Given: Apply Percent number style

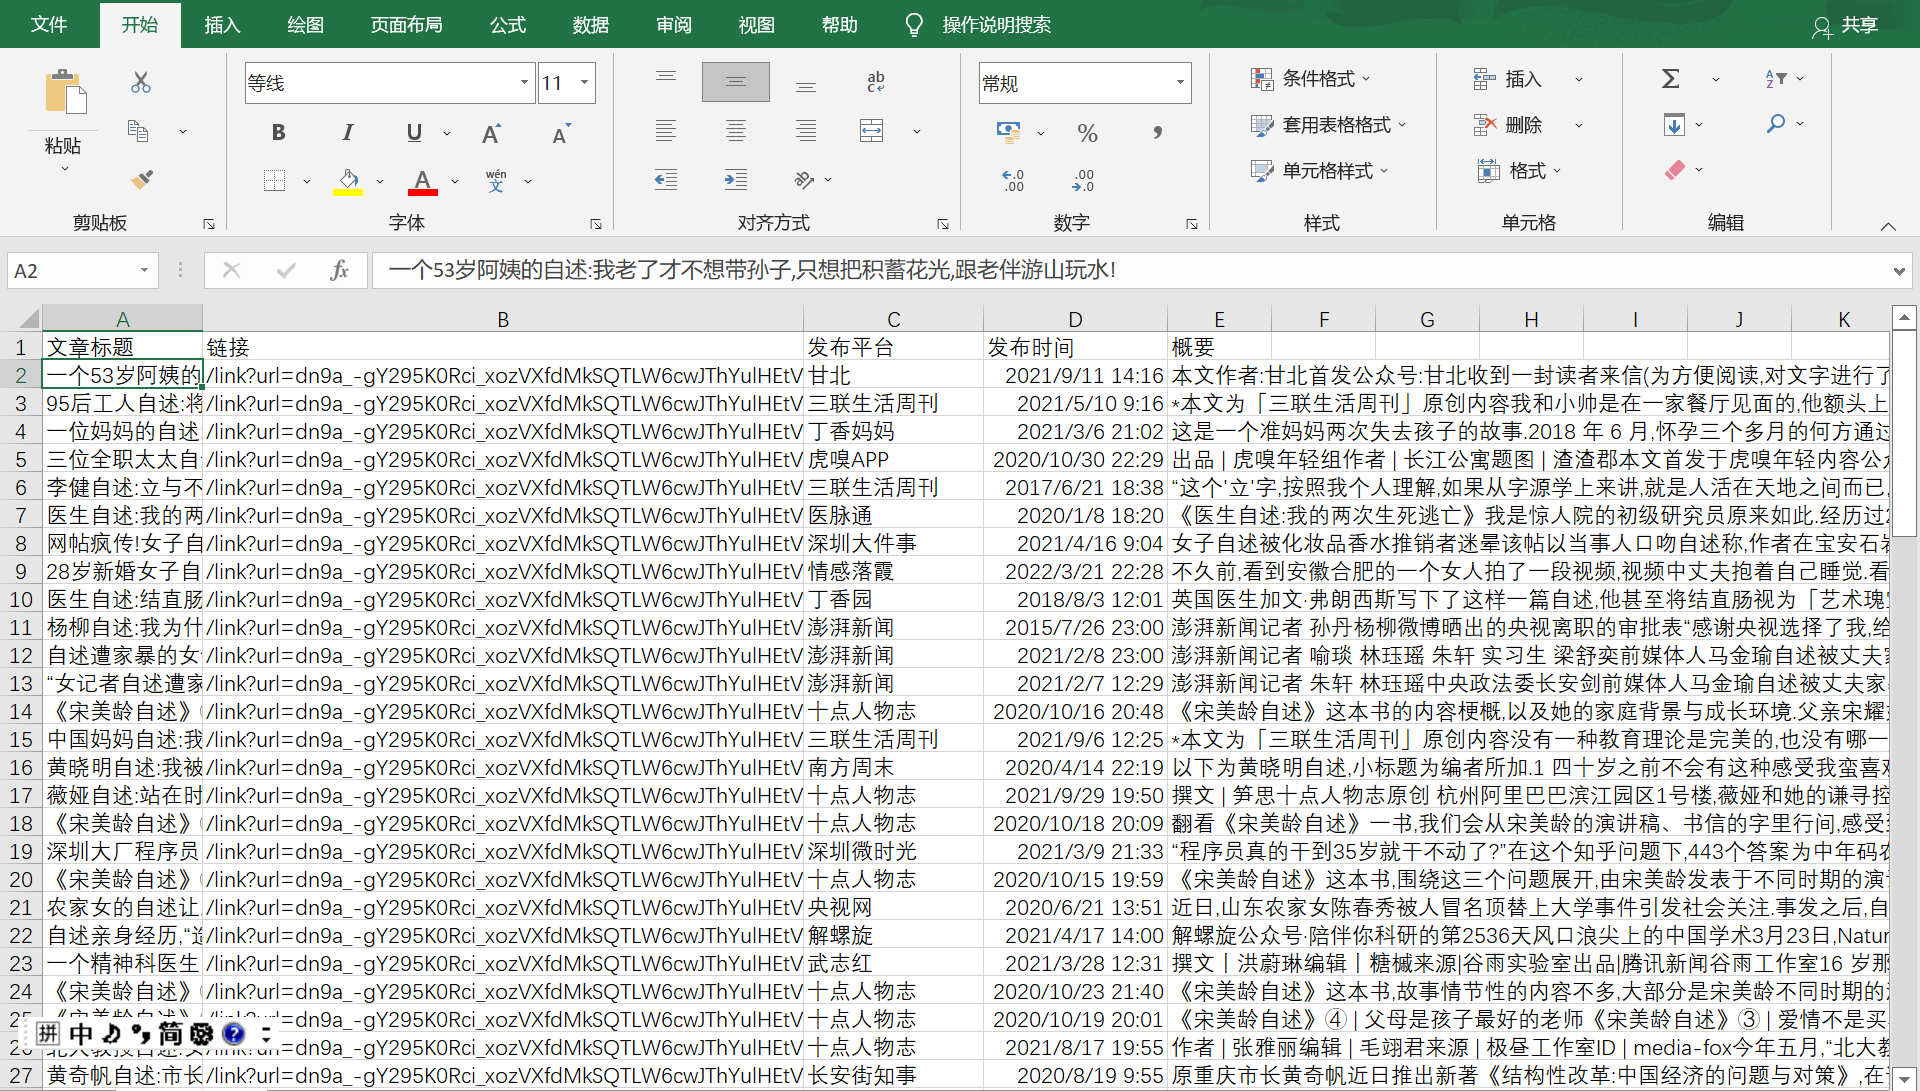Looking at the screenshot, I should 1088,132.
